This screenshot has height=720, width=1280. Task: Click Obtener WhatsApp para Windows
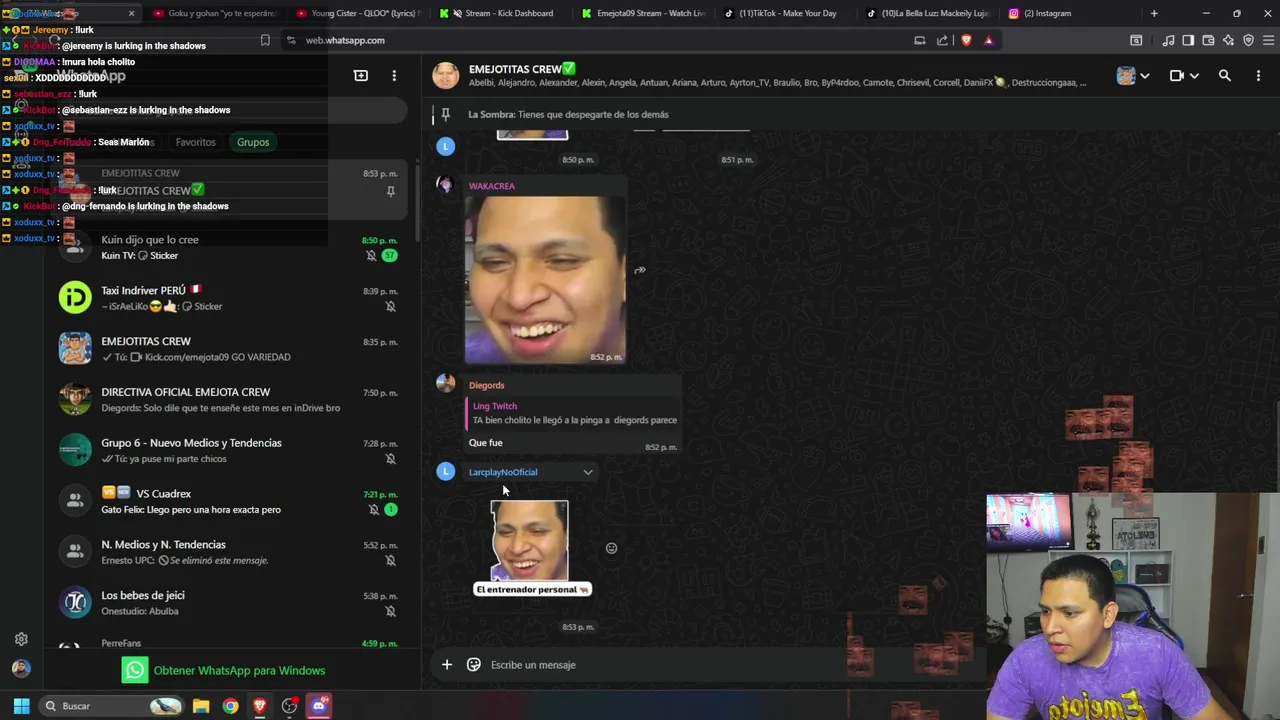pyautogui.click(x=224, y=670)
